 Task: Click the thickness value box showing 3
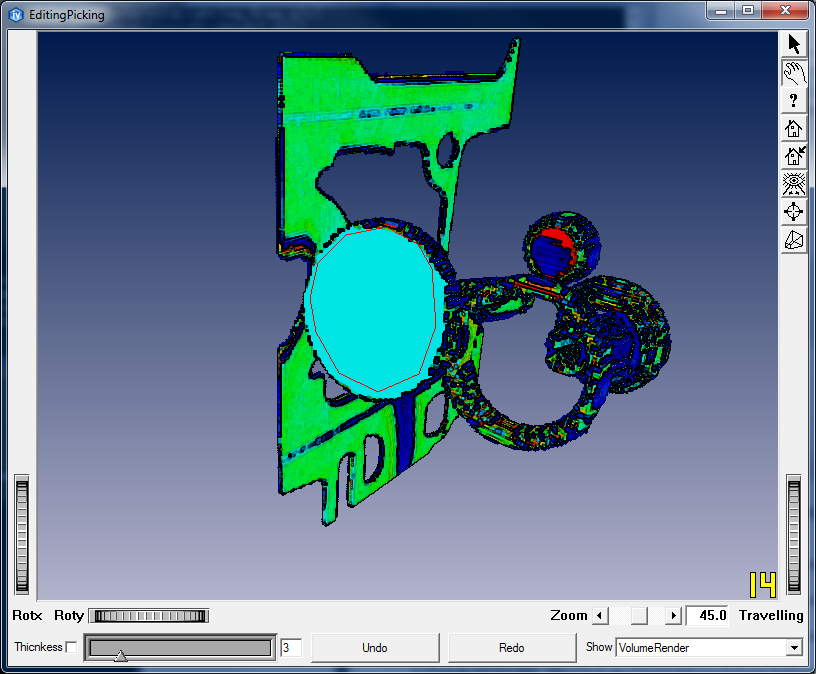click(x=291, y=648)
